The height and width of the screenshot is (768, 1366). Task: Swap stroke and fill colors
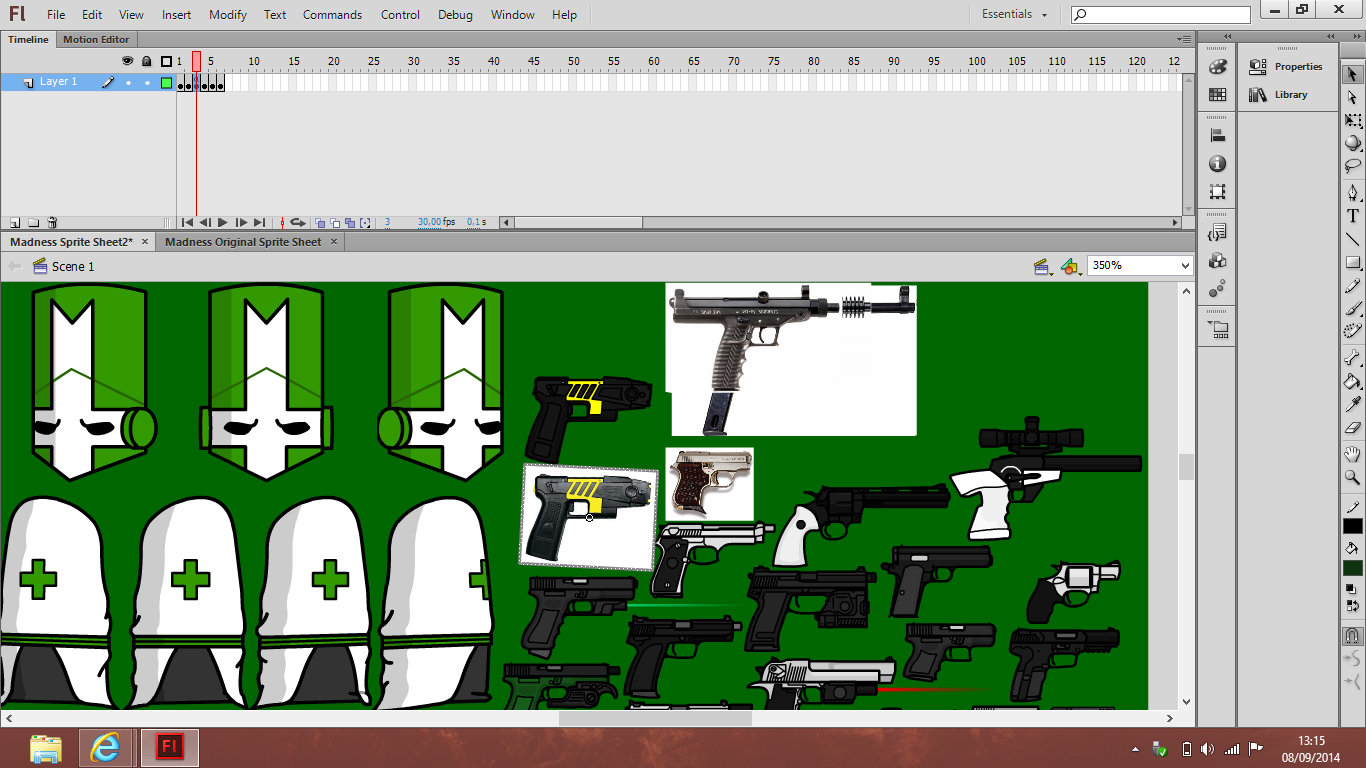1352,606
